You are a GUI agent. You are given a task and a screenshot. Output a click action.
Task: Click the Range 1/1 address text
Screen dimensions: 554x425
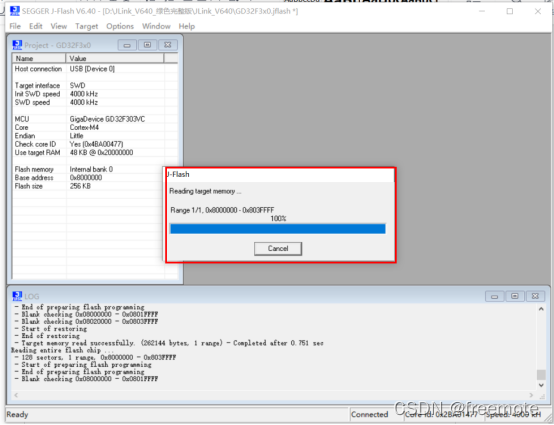click(x=222, y=210)
